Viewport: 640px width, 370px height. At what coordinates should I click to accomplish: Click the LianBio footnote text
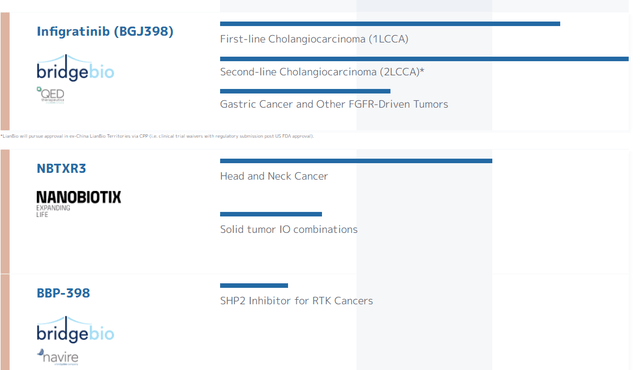pos(157,136)
